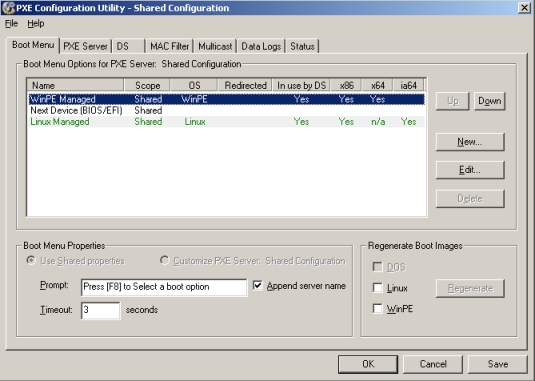
Task: Enable the Linux regenerate checkbox
Action: pyautogui.click(x=377, y=288)
